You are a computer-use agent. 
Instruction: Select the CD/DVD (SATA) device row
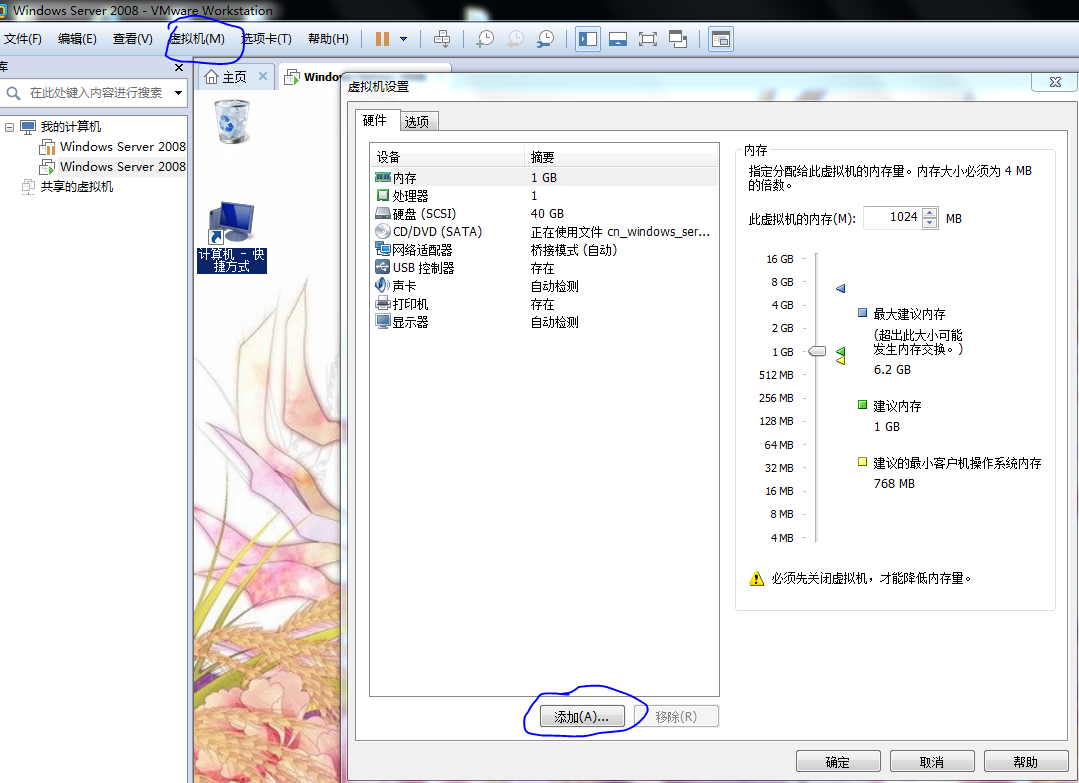[x=544, y=232]
